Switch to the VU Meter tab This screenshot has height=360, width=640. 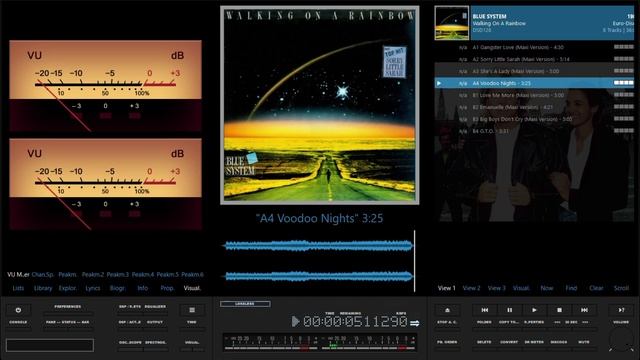18,275
